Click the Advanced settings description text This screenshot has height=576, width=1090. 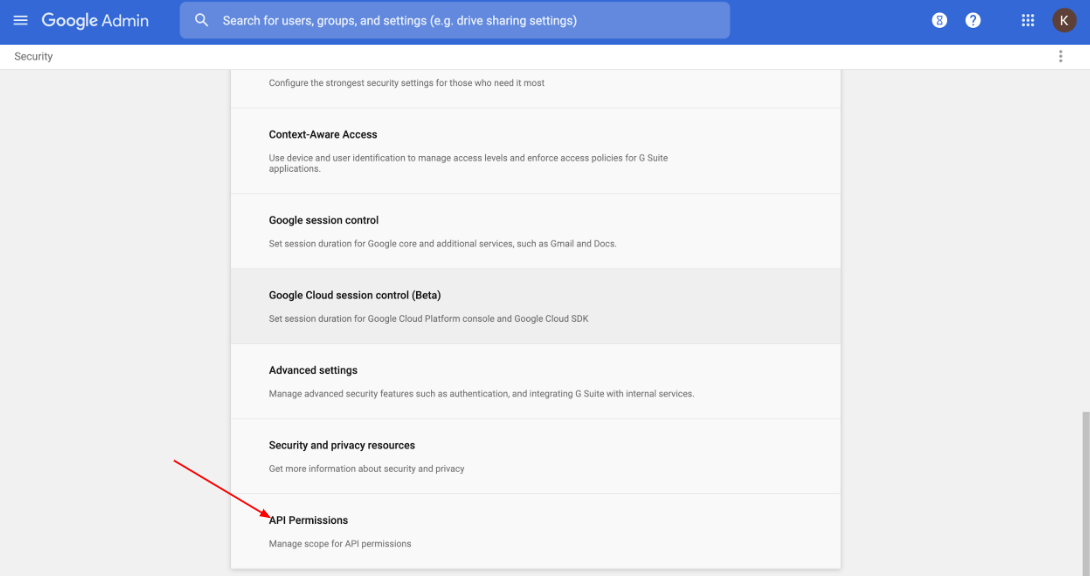click(x=481, y=394)
